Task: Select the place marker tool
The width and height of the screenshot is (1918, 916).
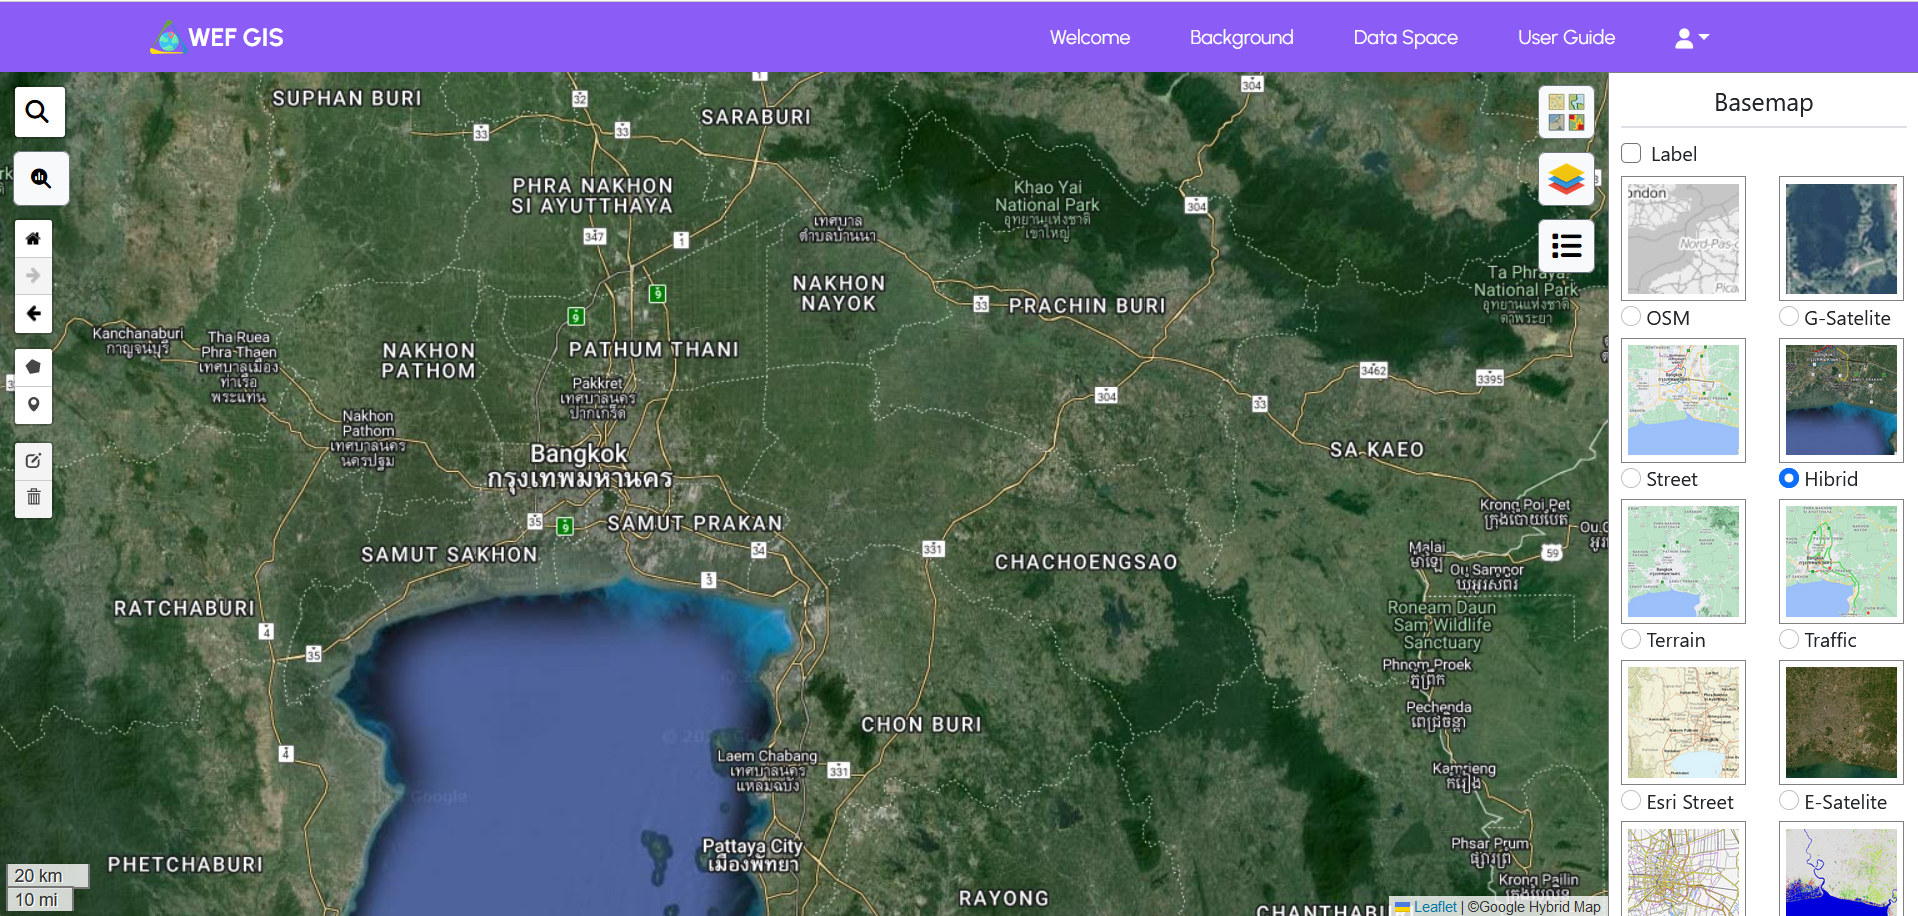Action: pyautogui.click(x=33, y=405)
